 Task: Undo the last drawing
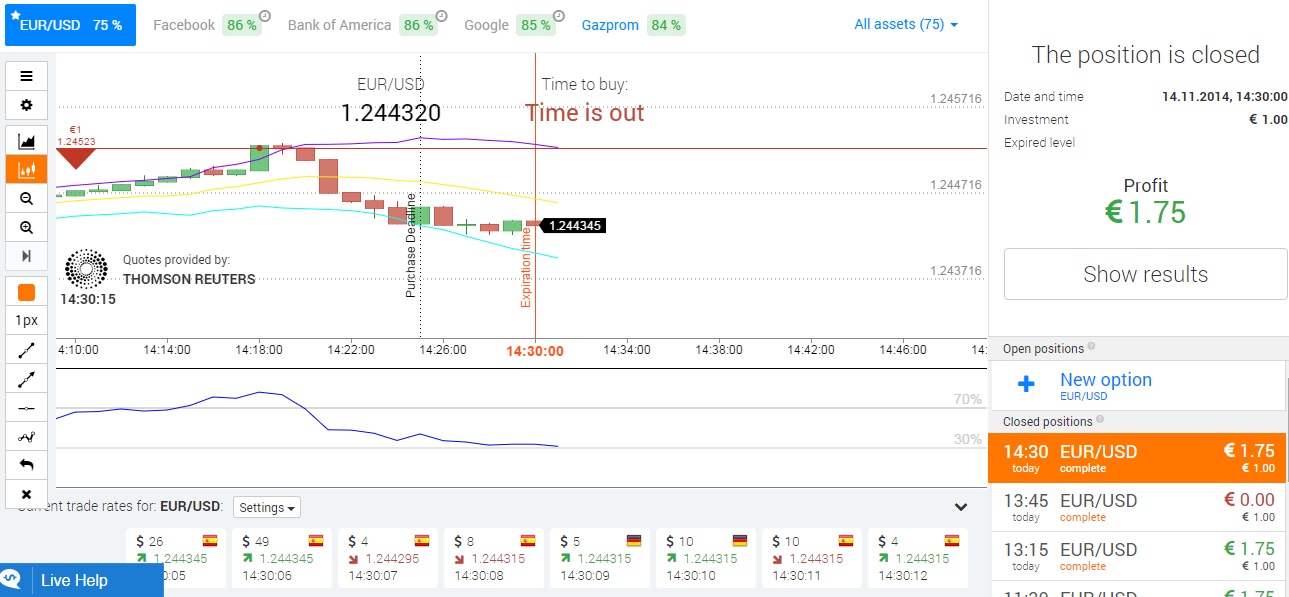tap(26, 466)
